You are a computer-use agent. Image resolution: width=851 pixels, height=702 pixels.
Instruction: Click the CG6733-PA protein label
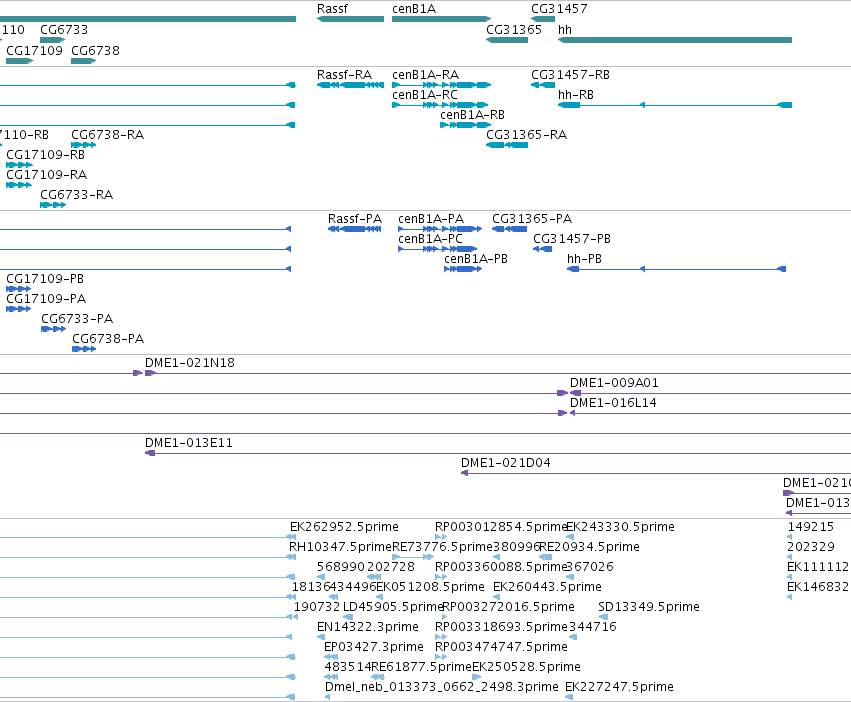click(77, 319)
